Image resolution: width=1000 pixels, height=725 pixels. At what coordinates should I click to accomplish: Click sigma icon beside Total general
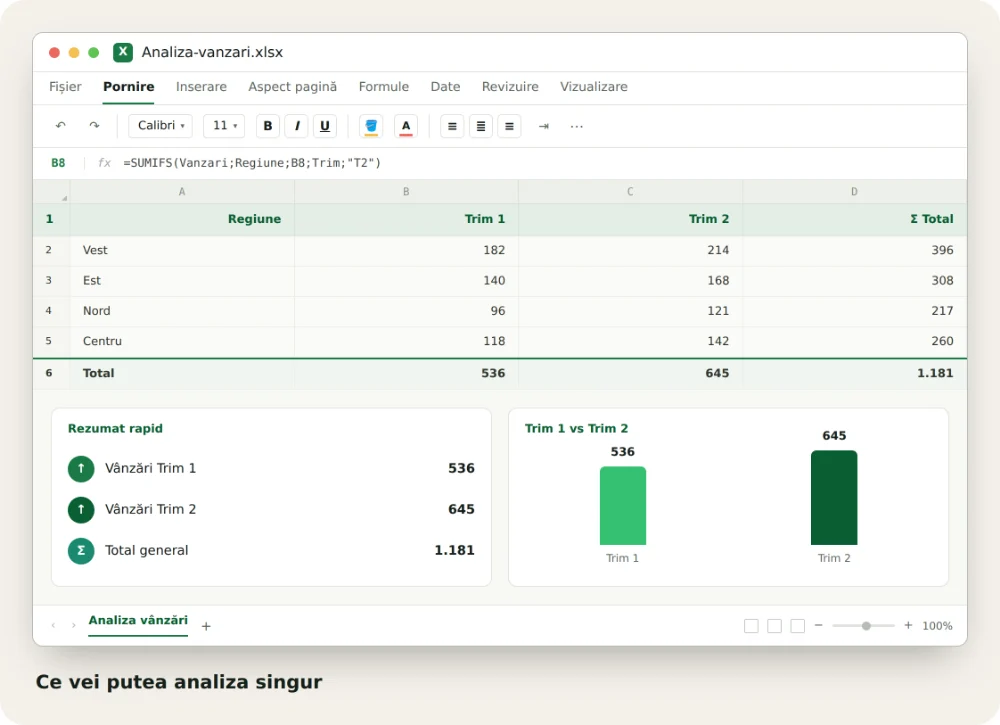click(81, 551)
